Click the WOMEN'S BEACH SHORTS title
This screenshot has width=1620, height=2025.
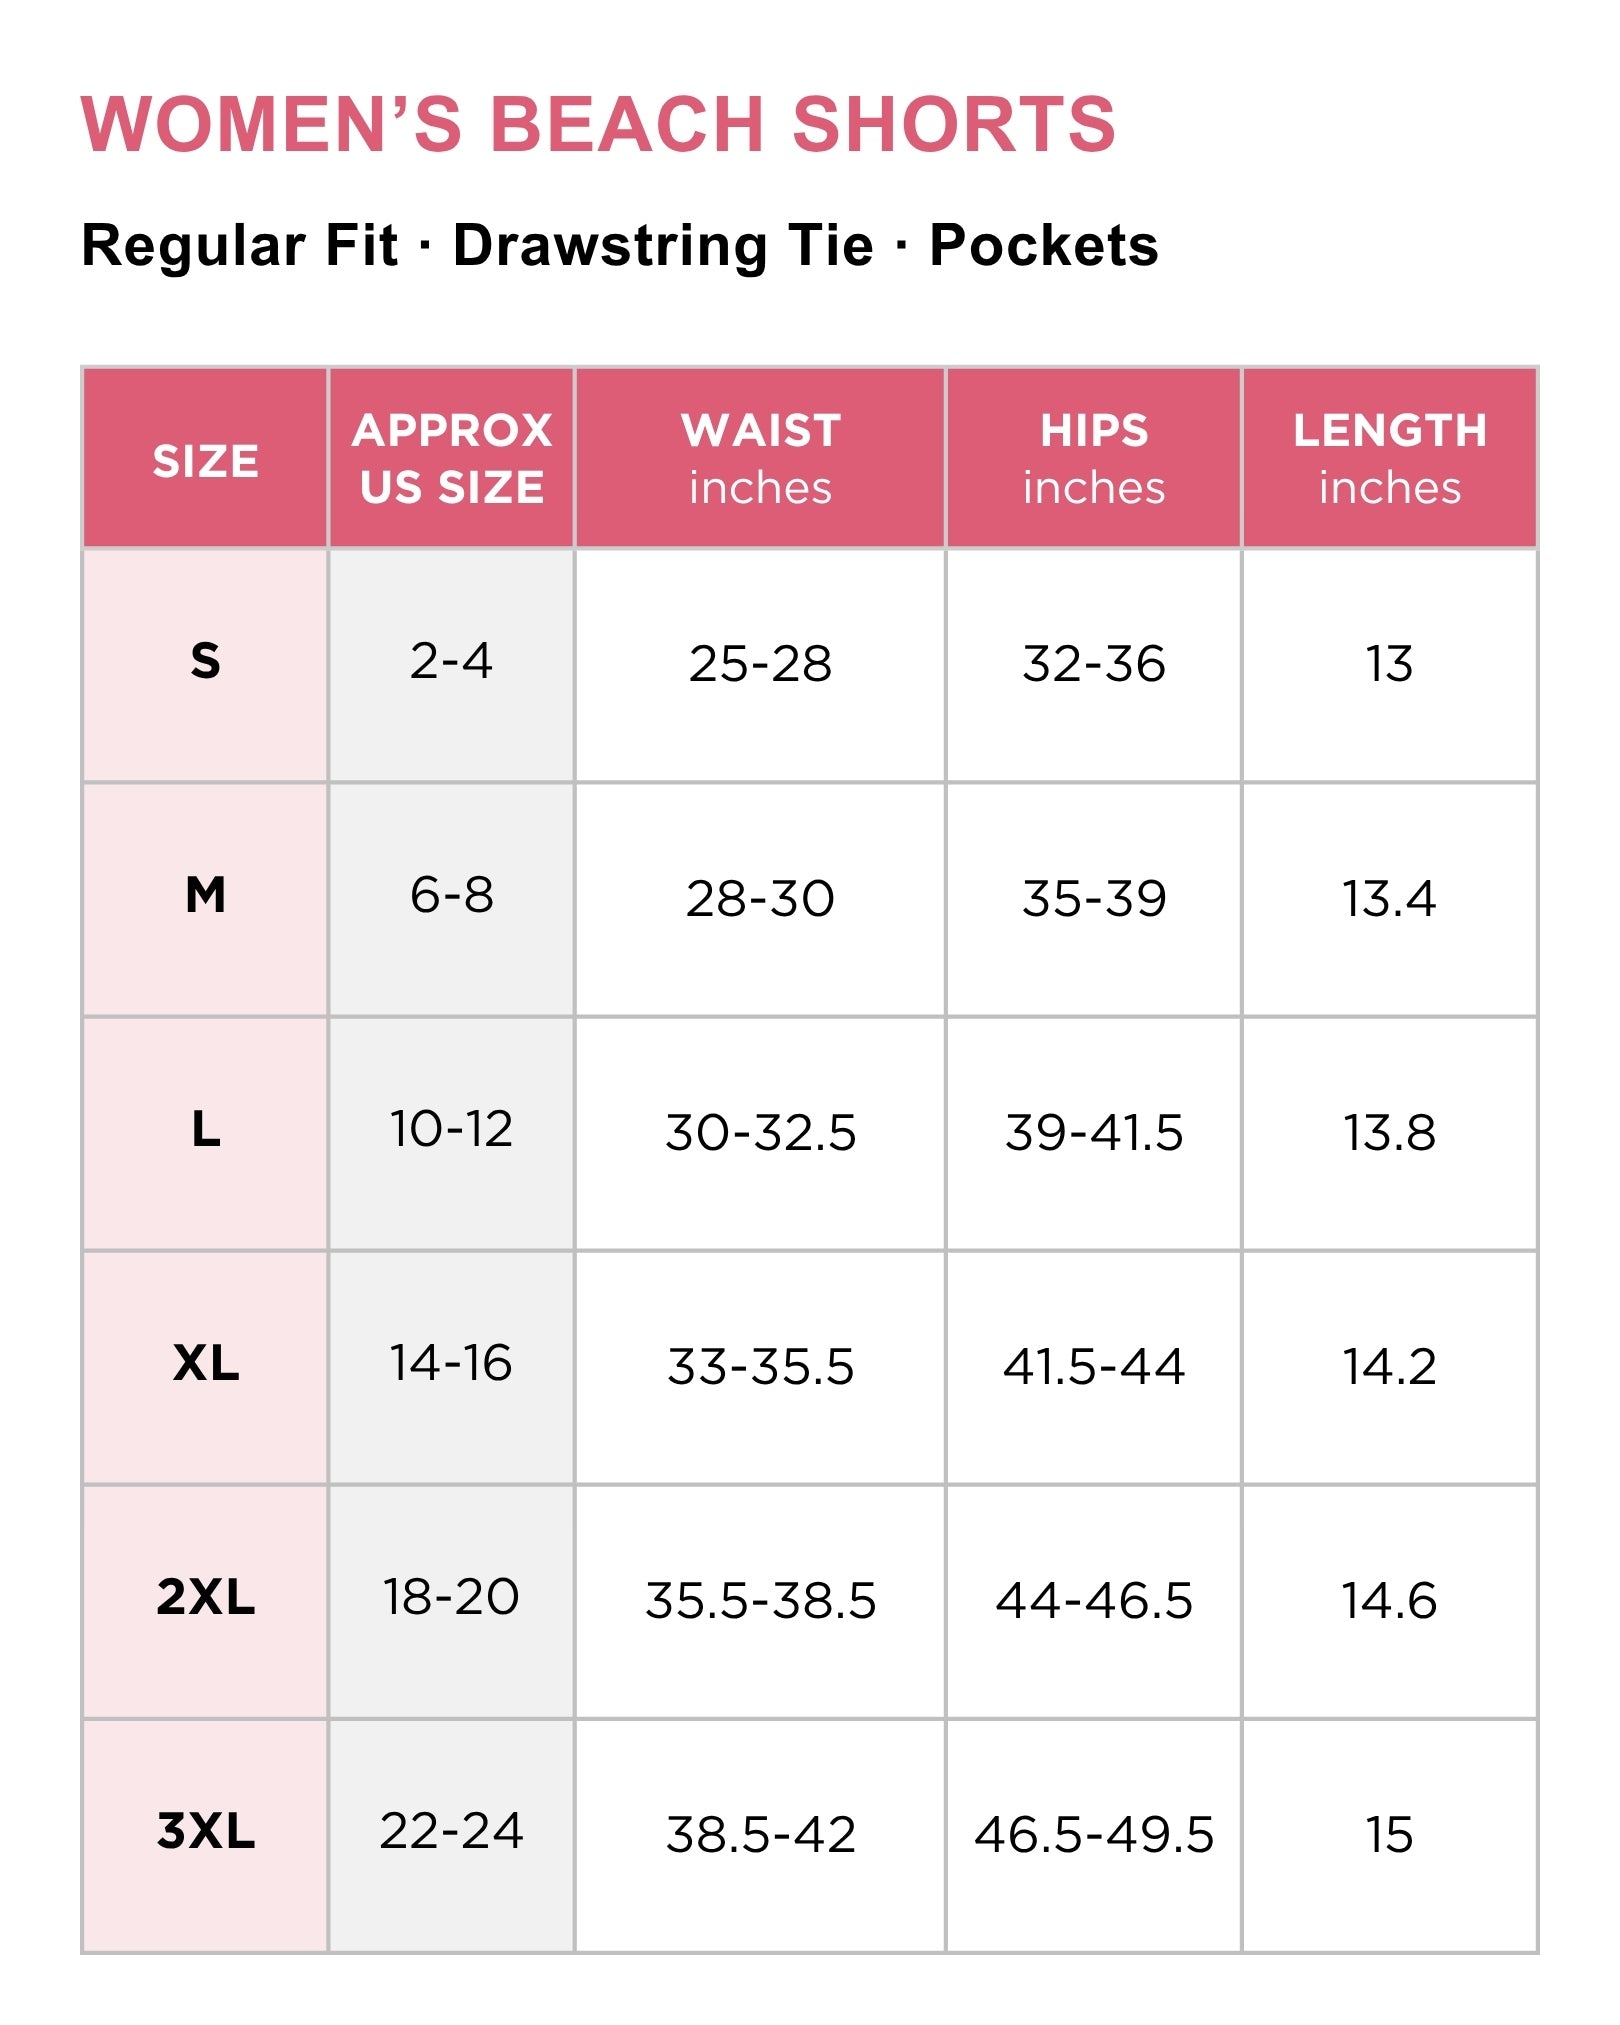(x=598, y=124)
